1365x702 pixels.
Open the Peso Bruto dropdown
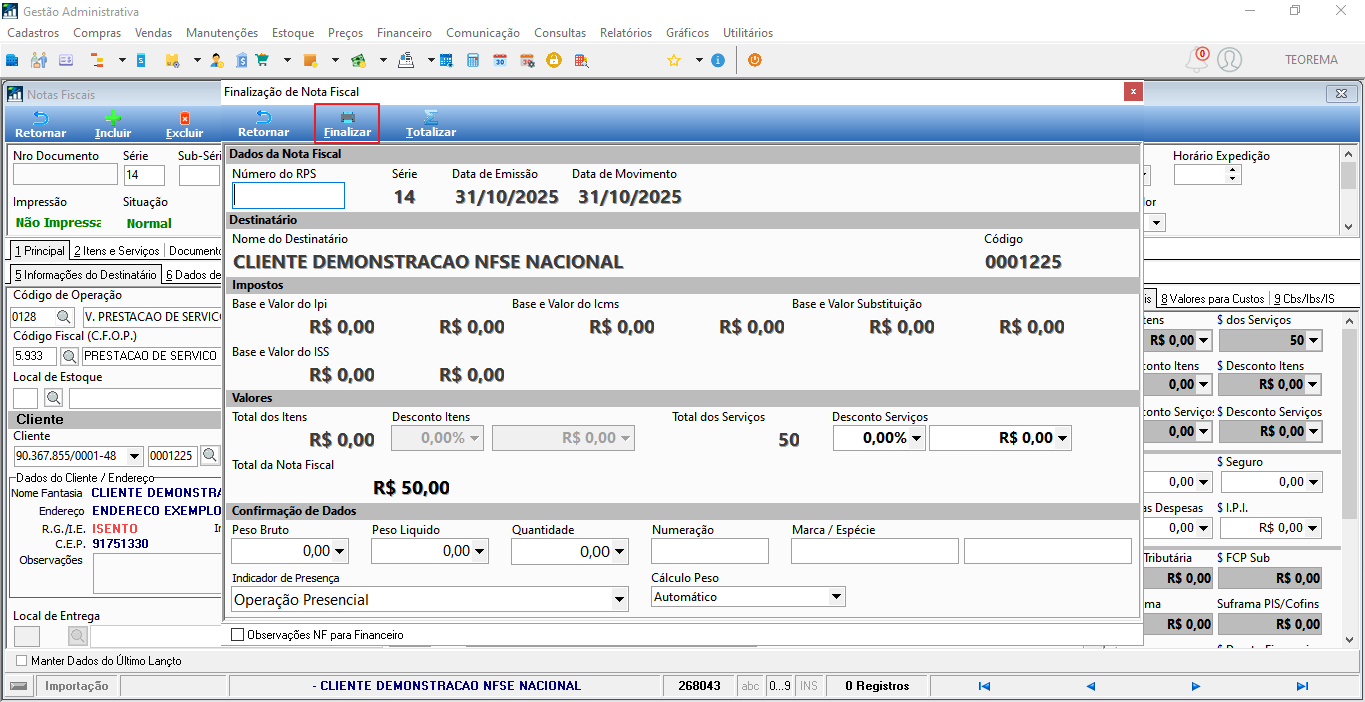(x=340, y=551)
